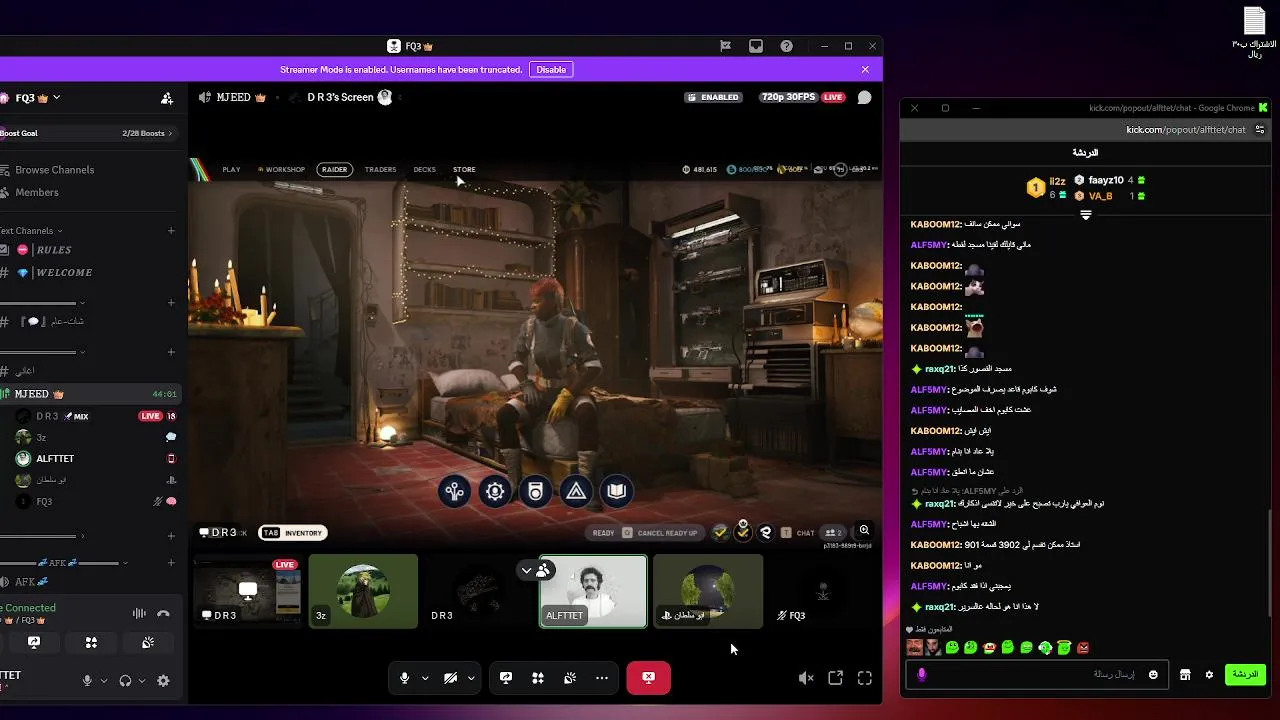Open Kick chat shop icon
Image resolution: width=1280 pixels, height=720 pixels.
point(1185,675)
